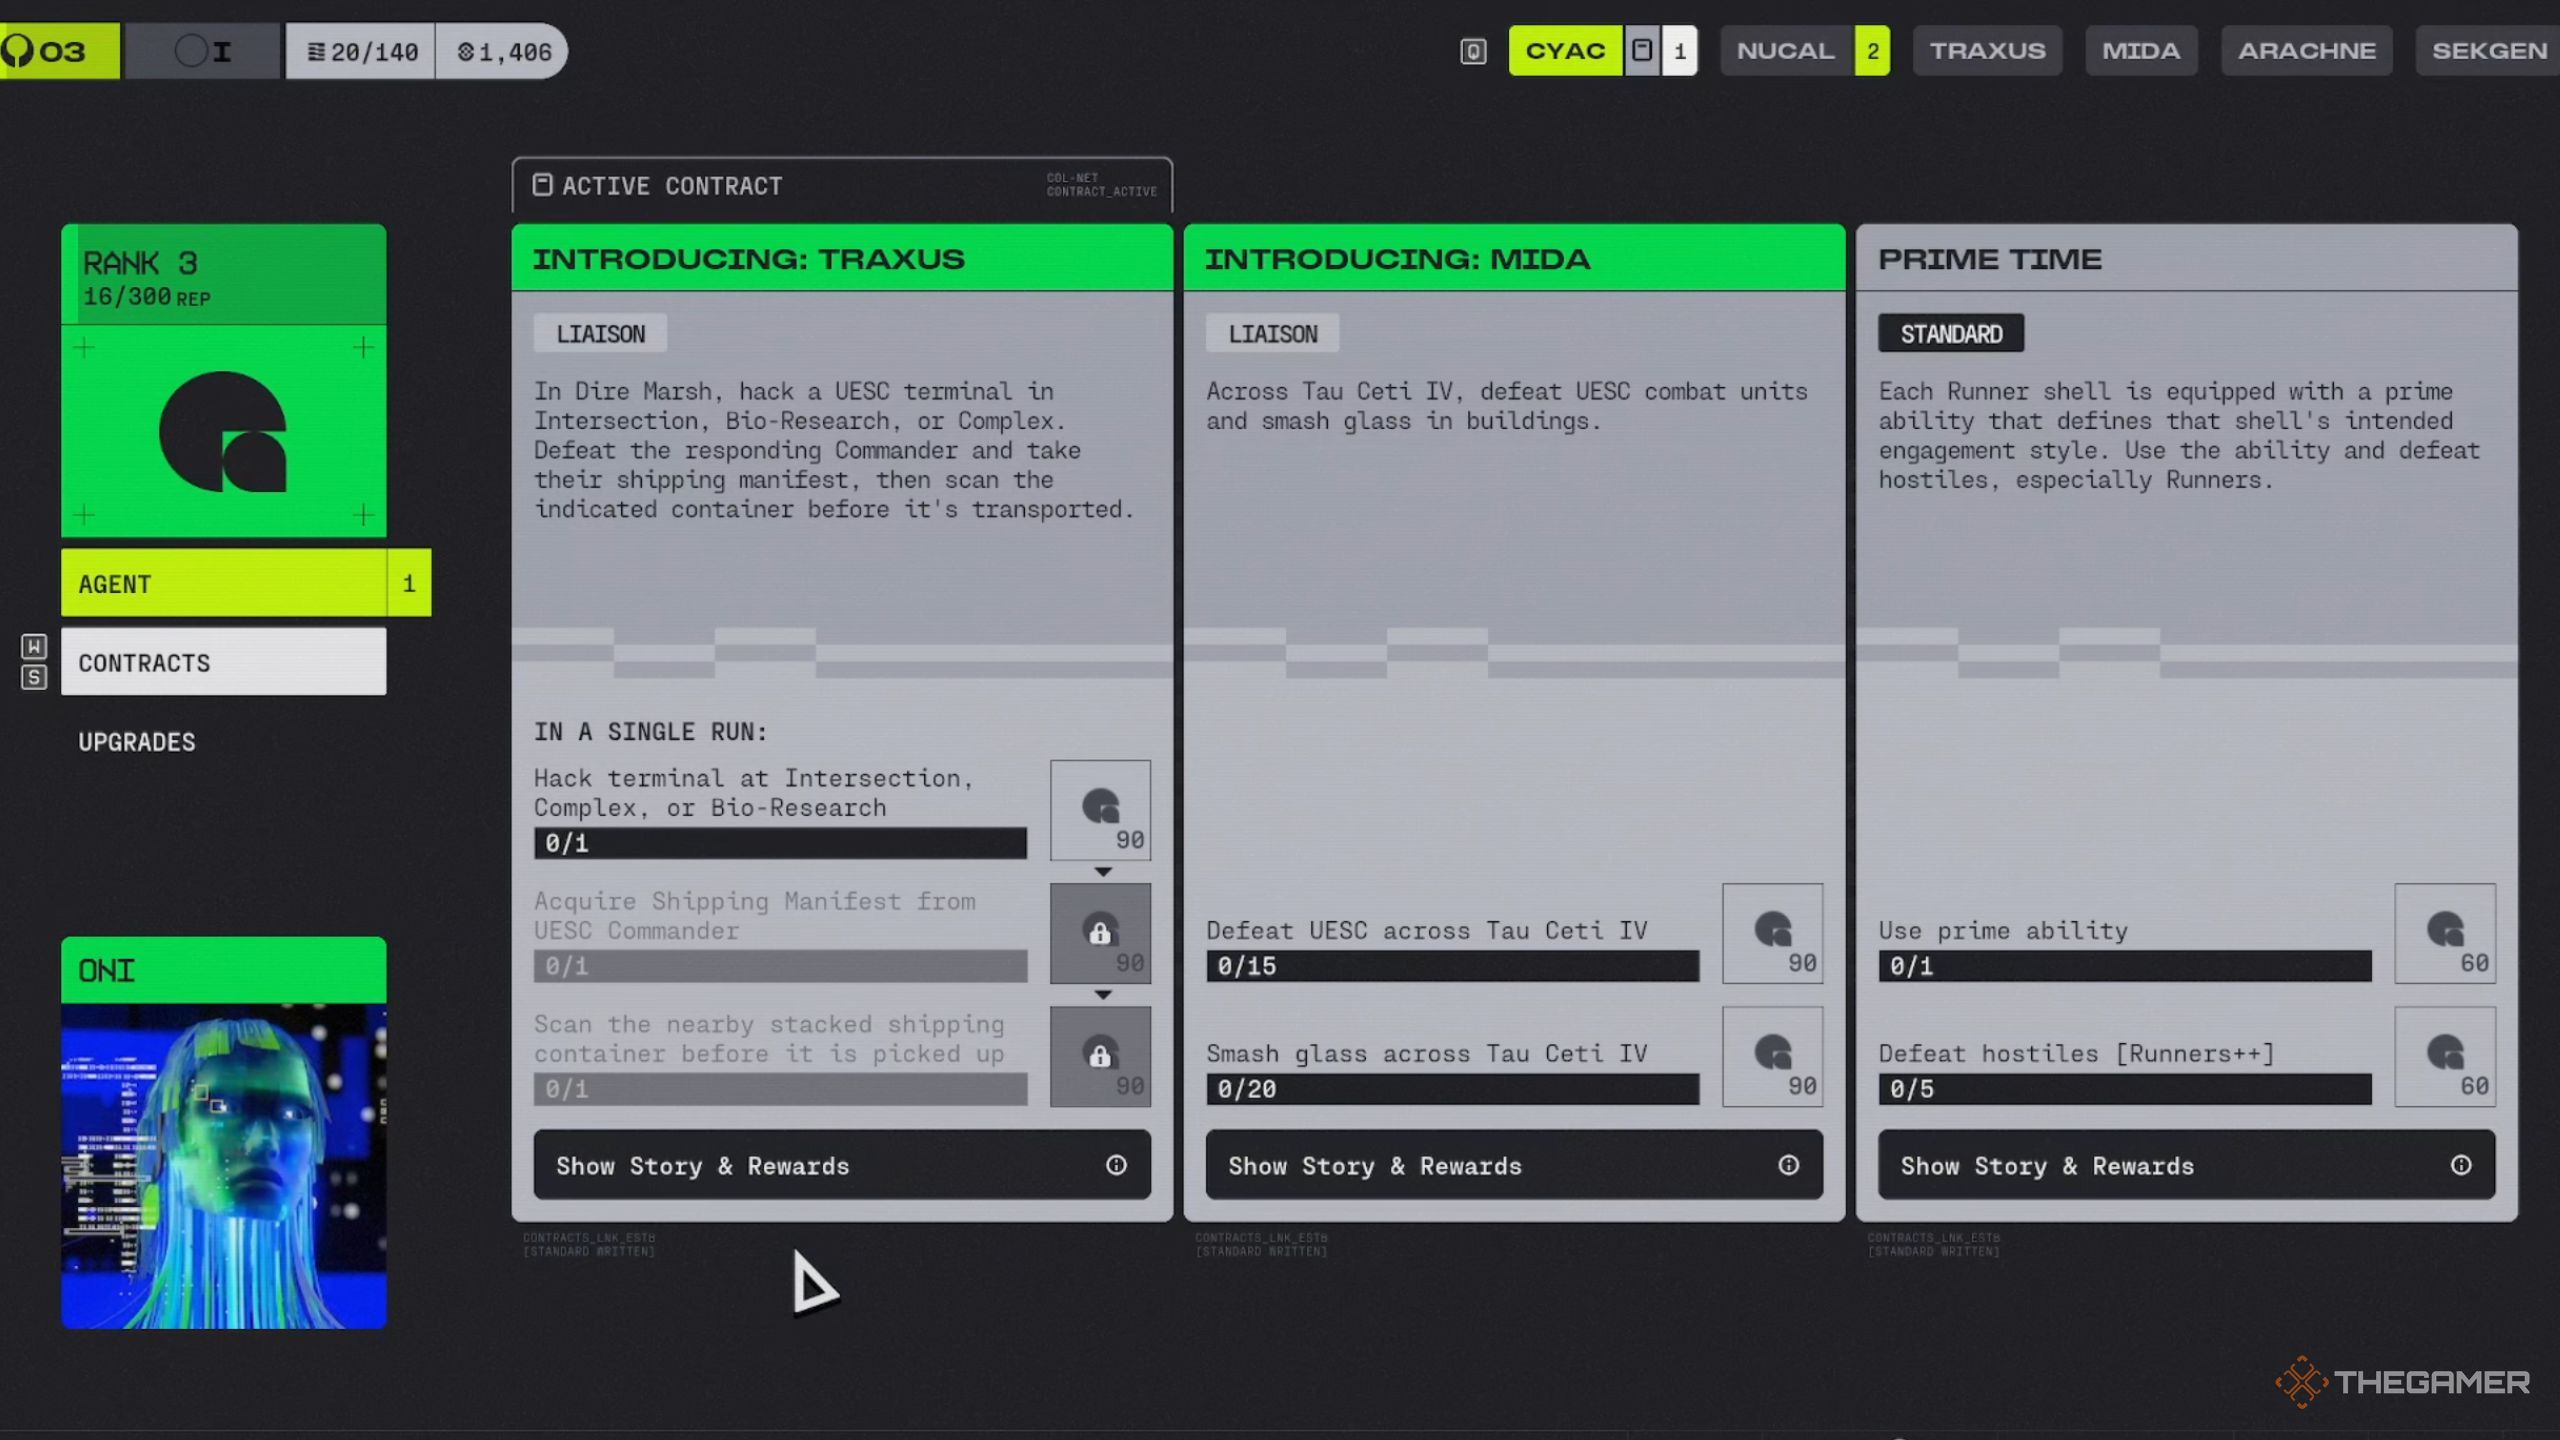Click the locked Shipping Manifest reward icon
The height and width of the screenshot is (1440, 2560).
click(1100, 933)
